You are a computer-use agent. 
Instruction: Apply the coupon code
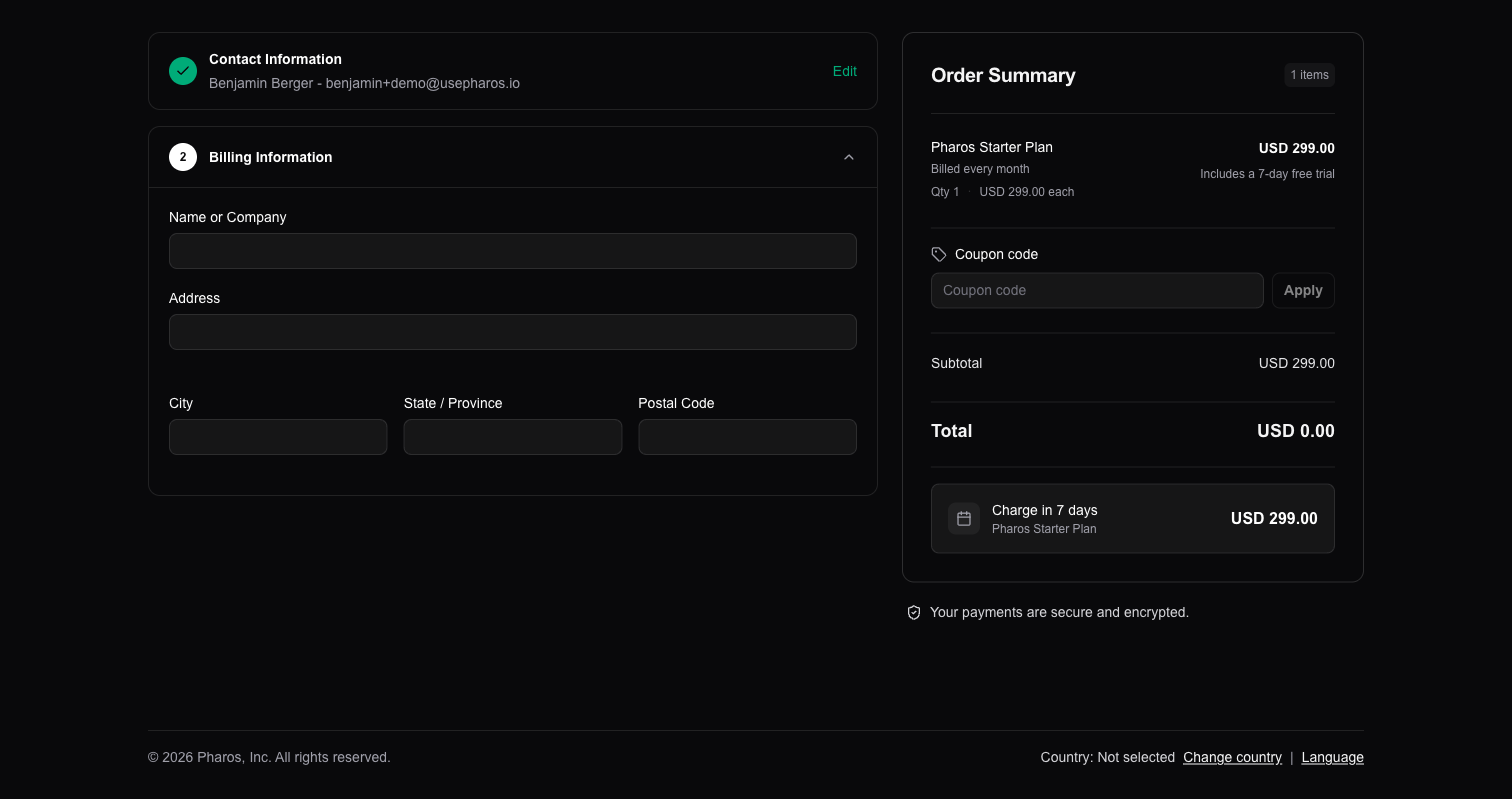pos(1302,290)
